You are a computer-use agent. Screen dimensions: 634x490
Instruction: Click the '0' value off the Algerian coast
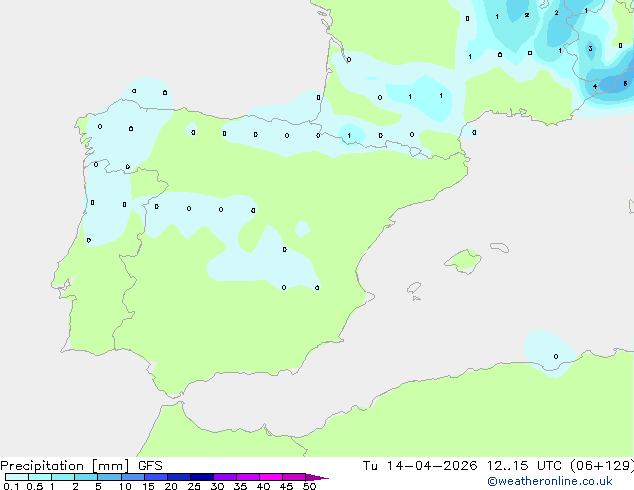[556, 357]
